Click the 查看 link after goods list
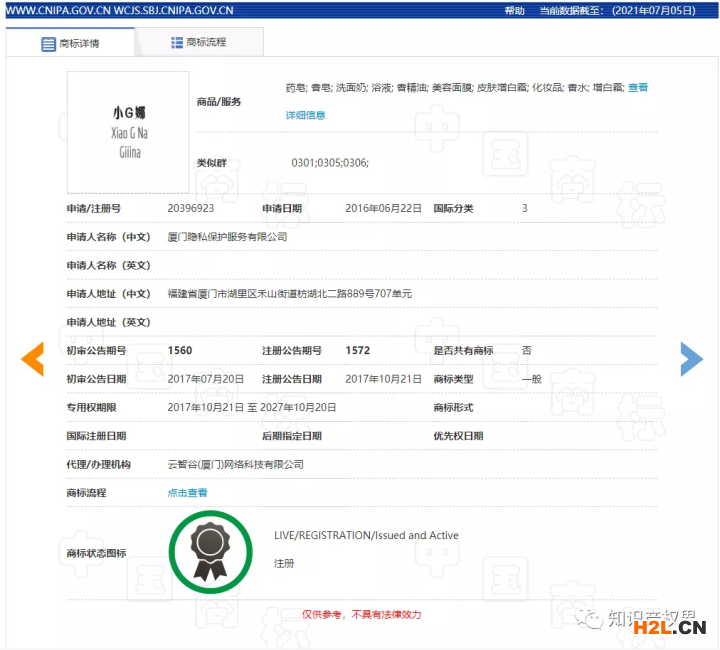This screenshot has height=650, width=720. point(637,88)
